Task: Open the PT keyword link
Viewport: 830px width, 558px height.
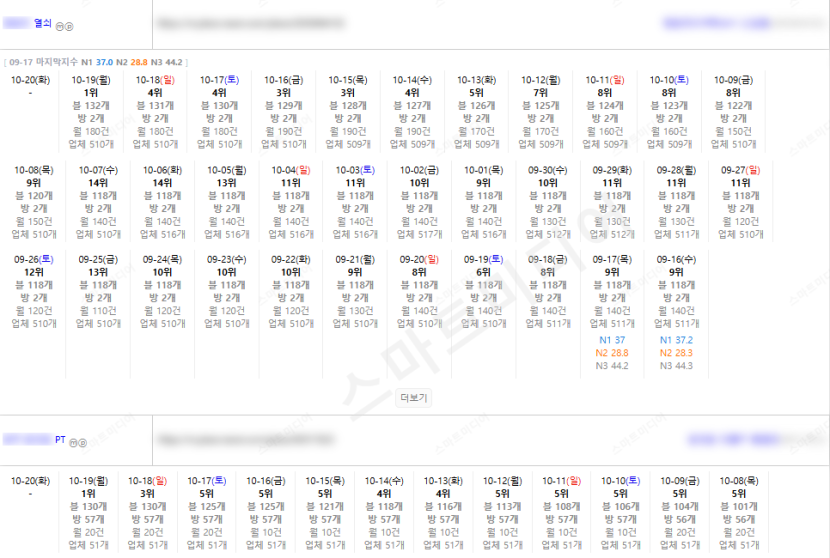Action: [60, 439]
